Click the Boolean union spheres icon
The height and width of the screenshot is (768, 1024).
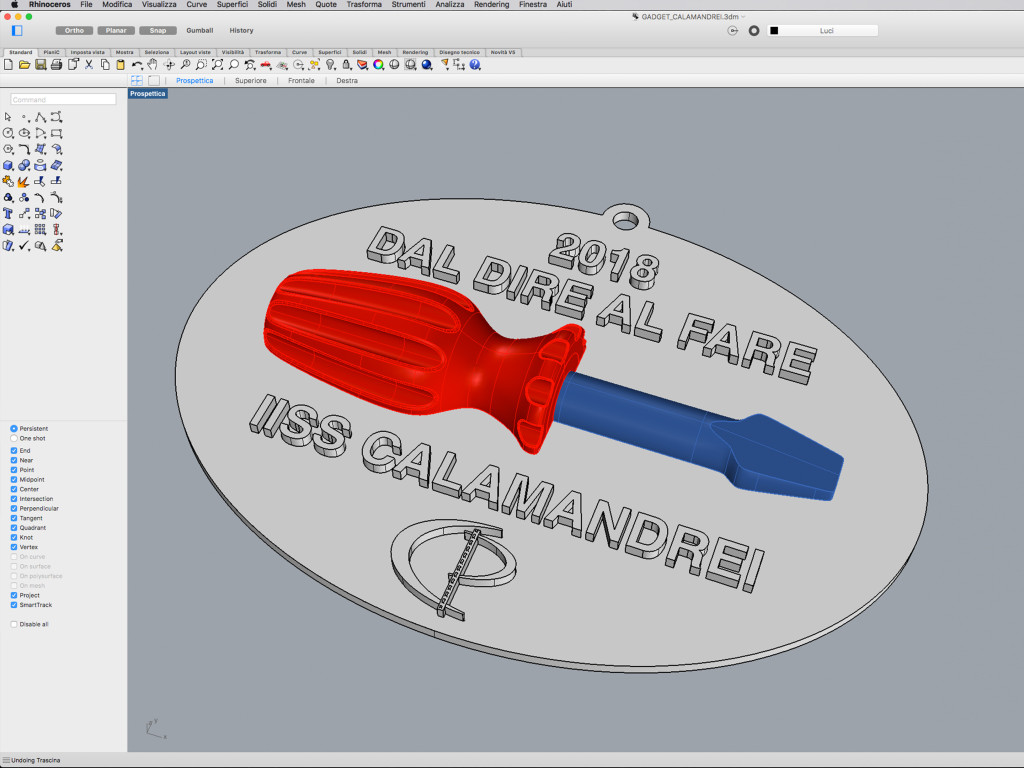click(25, 165)
